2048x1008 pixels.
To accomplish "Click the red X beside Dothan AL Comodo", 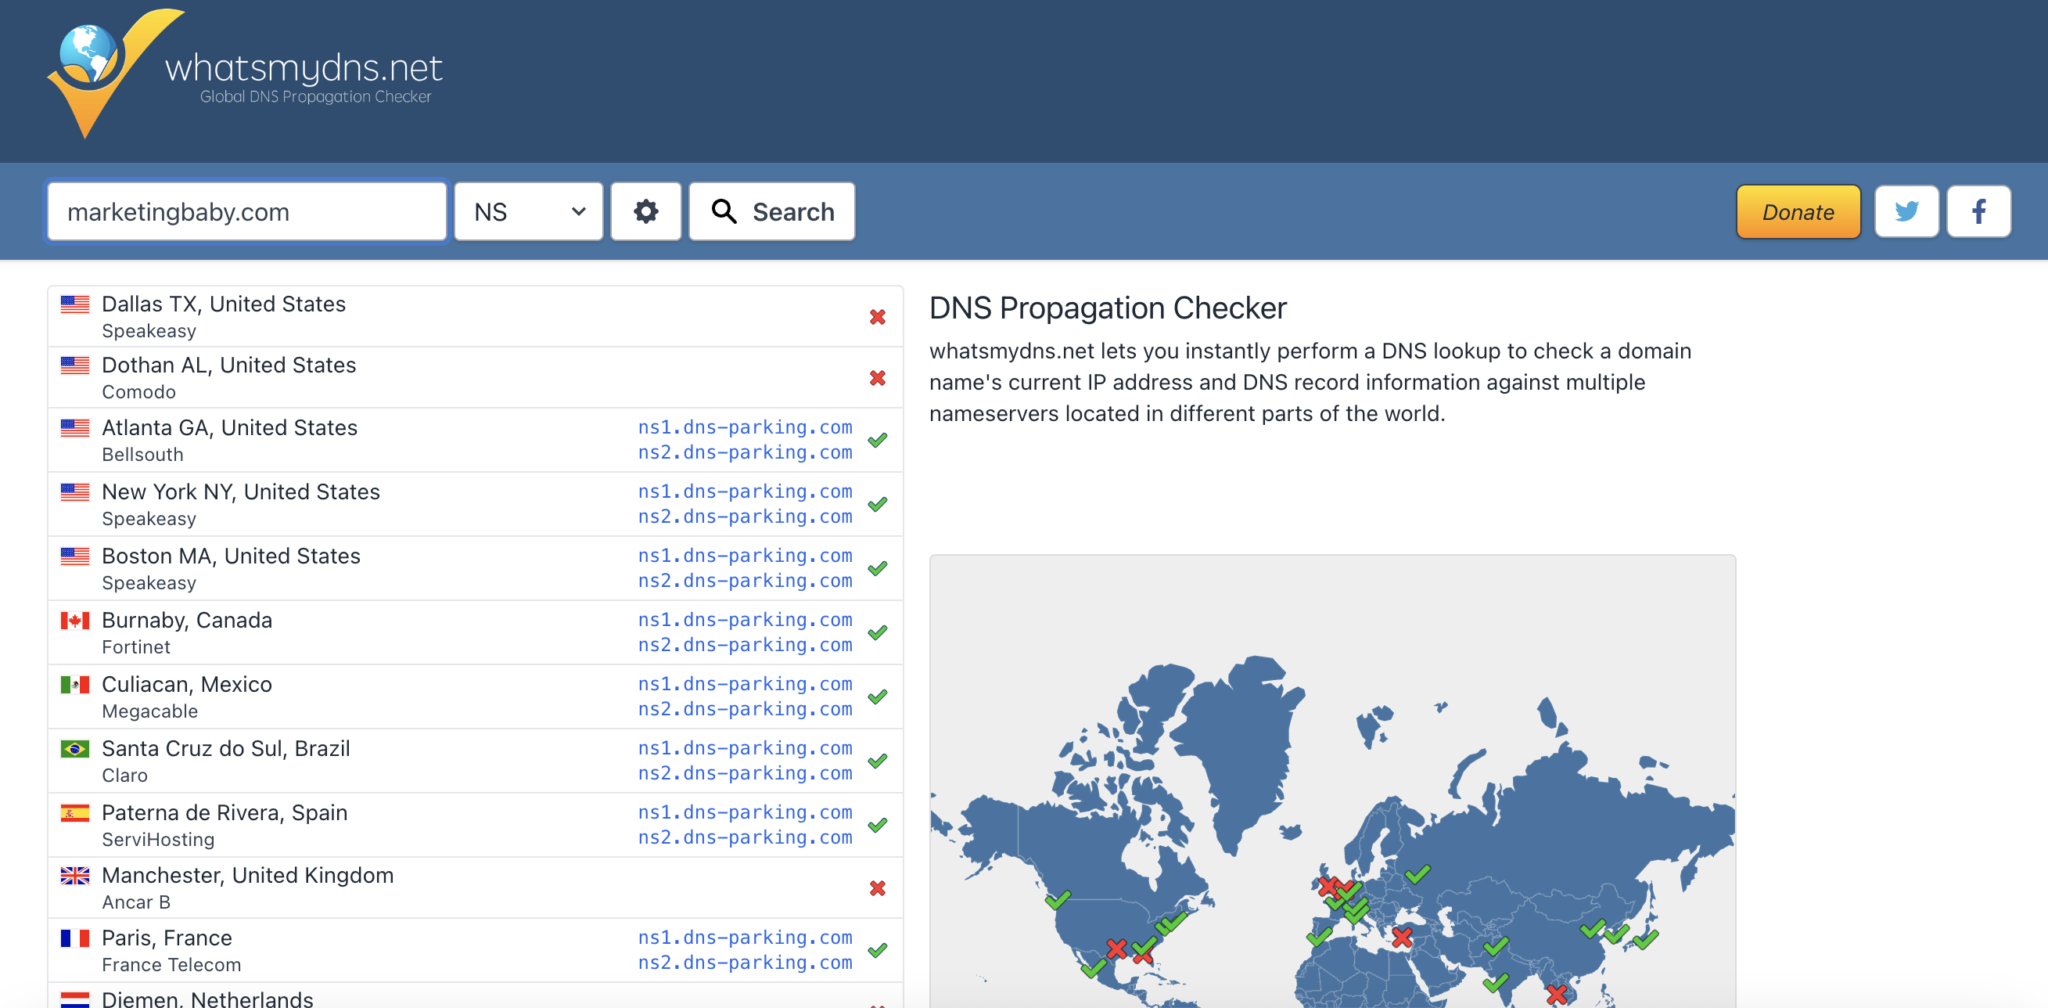I will point(877,378).
